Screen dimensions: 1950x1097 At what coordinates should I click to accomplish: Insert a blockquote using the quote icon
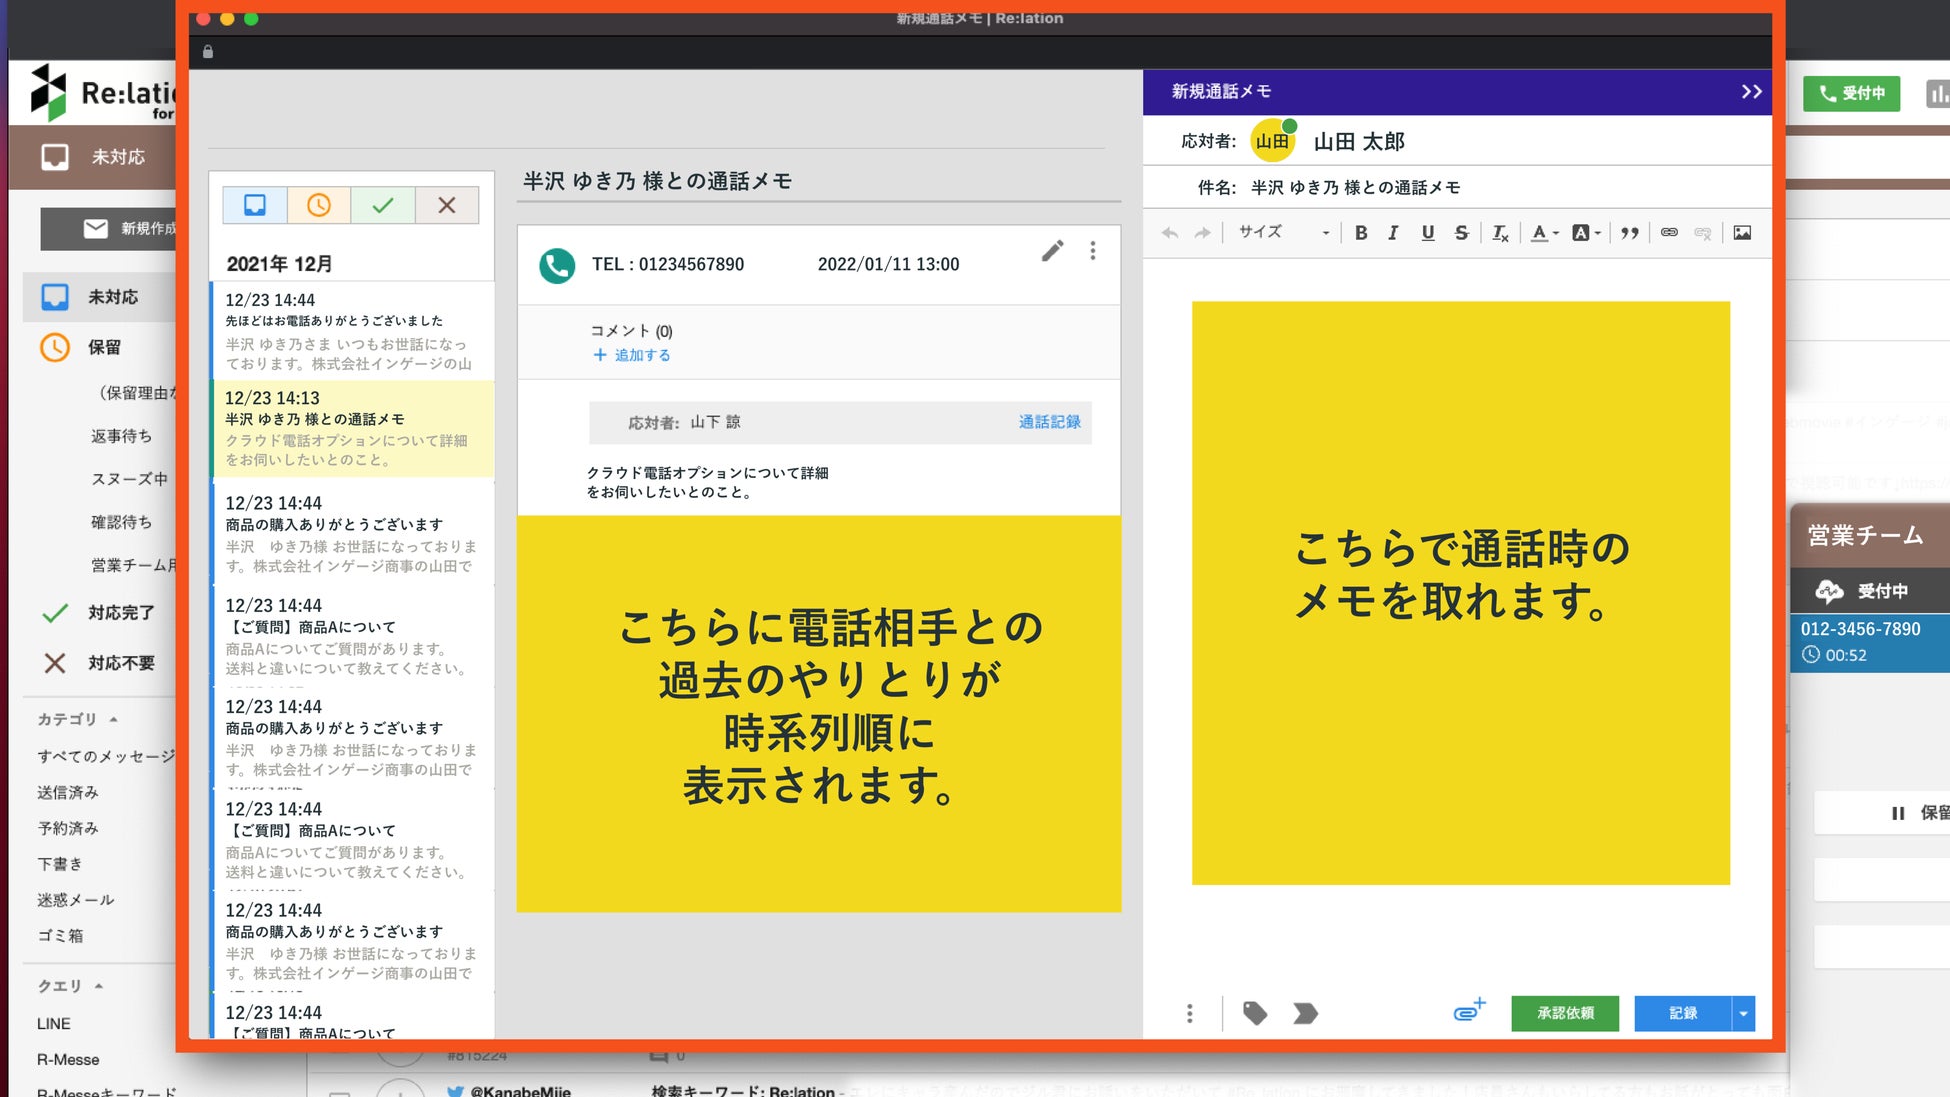1630,233
